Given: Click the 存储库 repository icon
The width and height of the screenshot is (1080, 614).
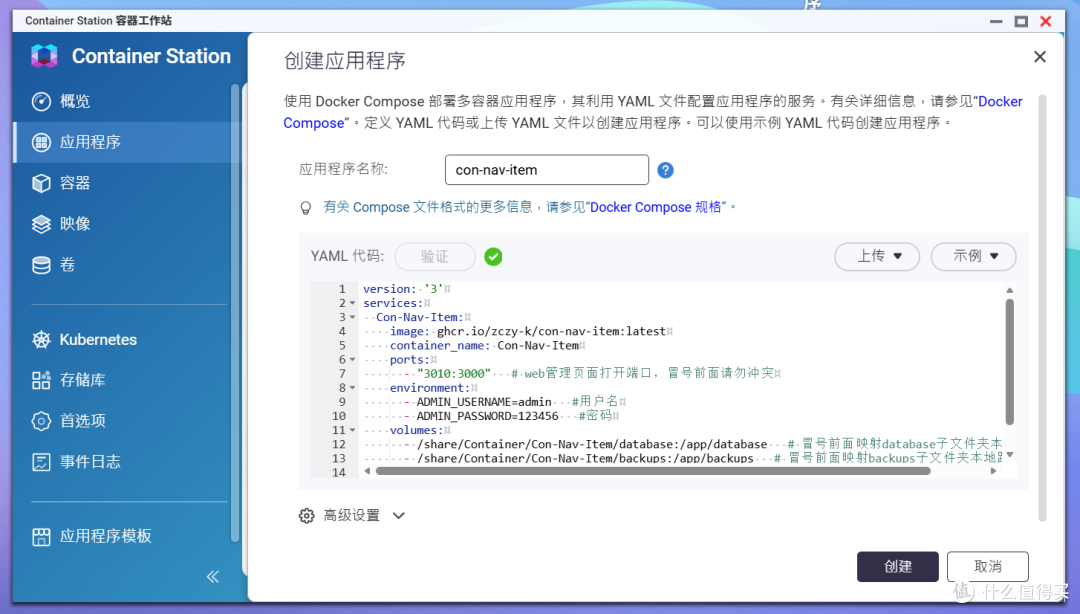Looking at the screenshot, I should coord(41,380).
